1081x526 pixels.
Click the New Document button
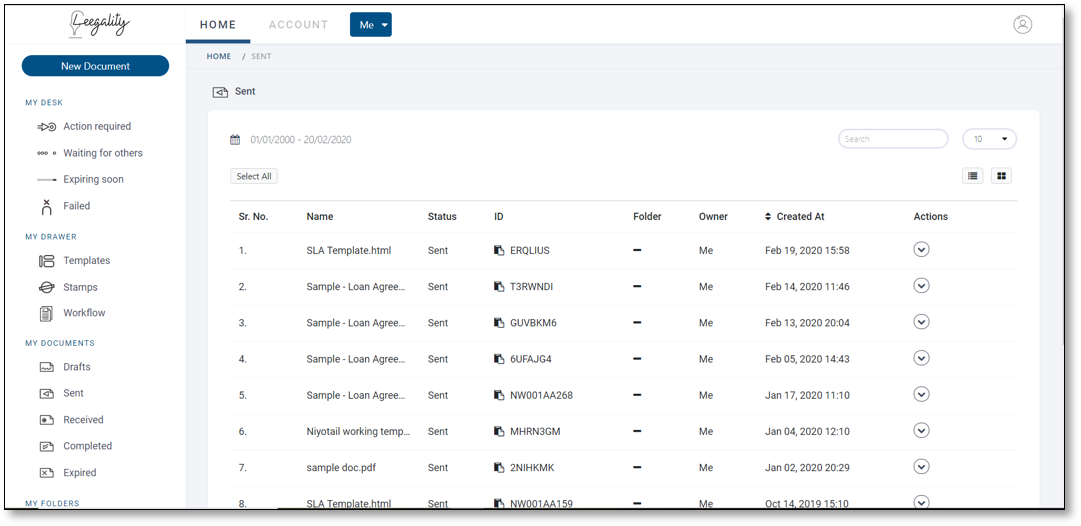[95, 66]
